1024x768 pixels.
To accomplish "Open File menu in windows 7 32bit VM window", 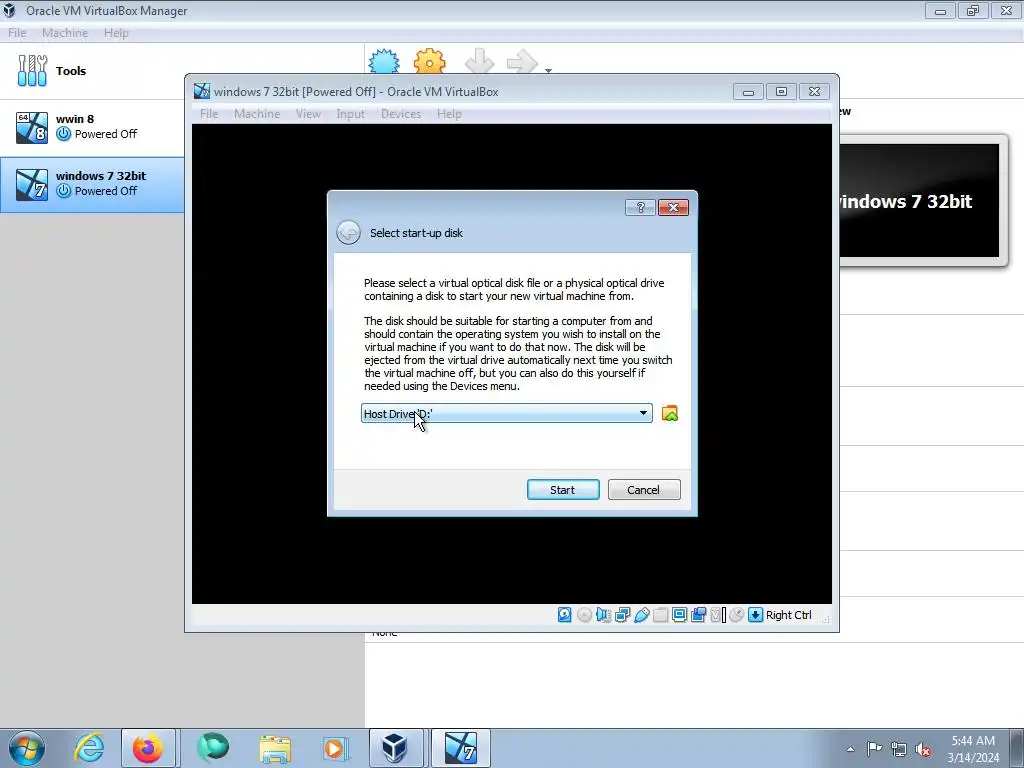I will (209, 114).
